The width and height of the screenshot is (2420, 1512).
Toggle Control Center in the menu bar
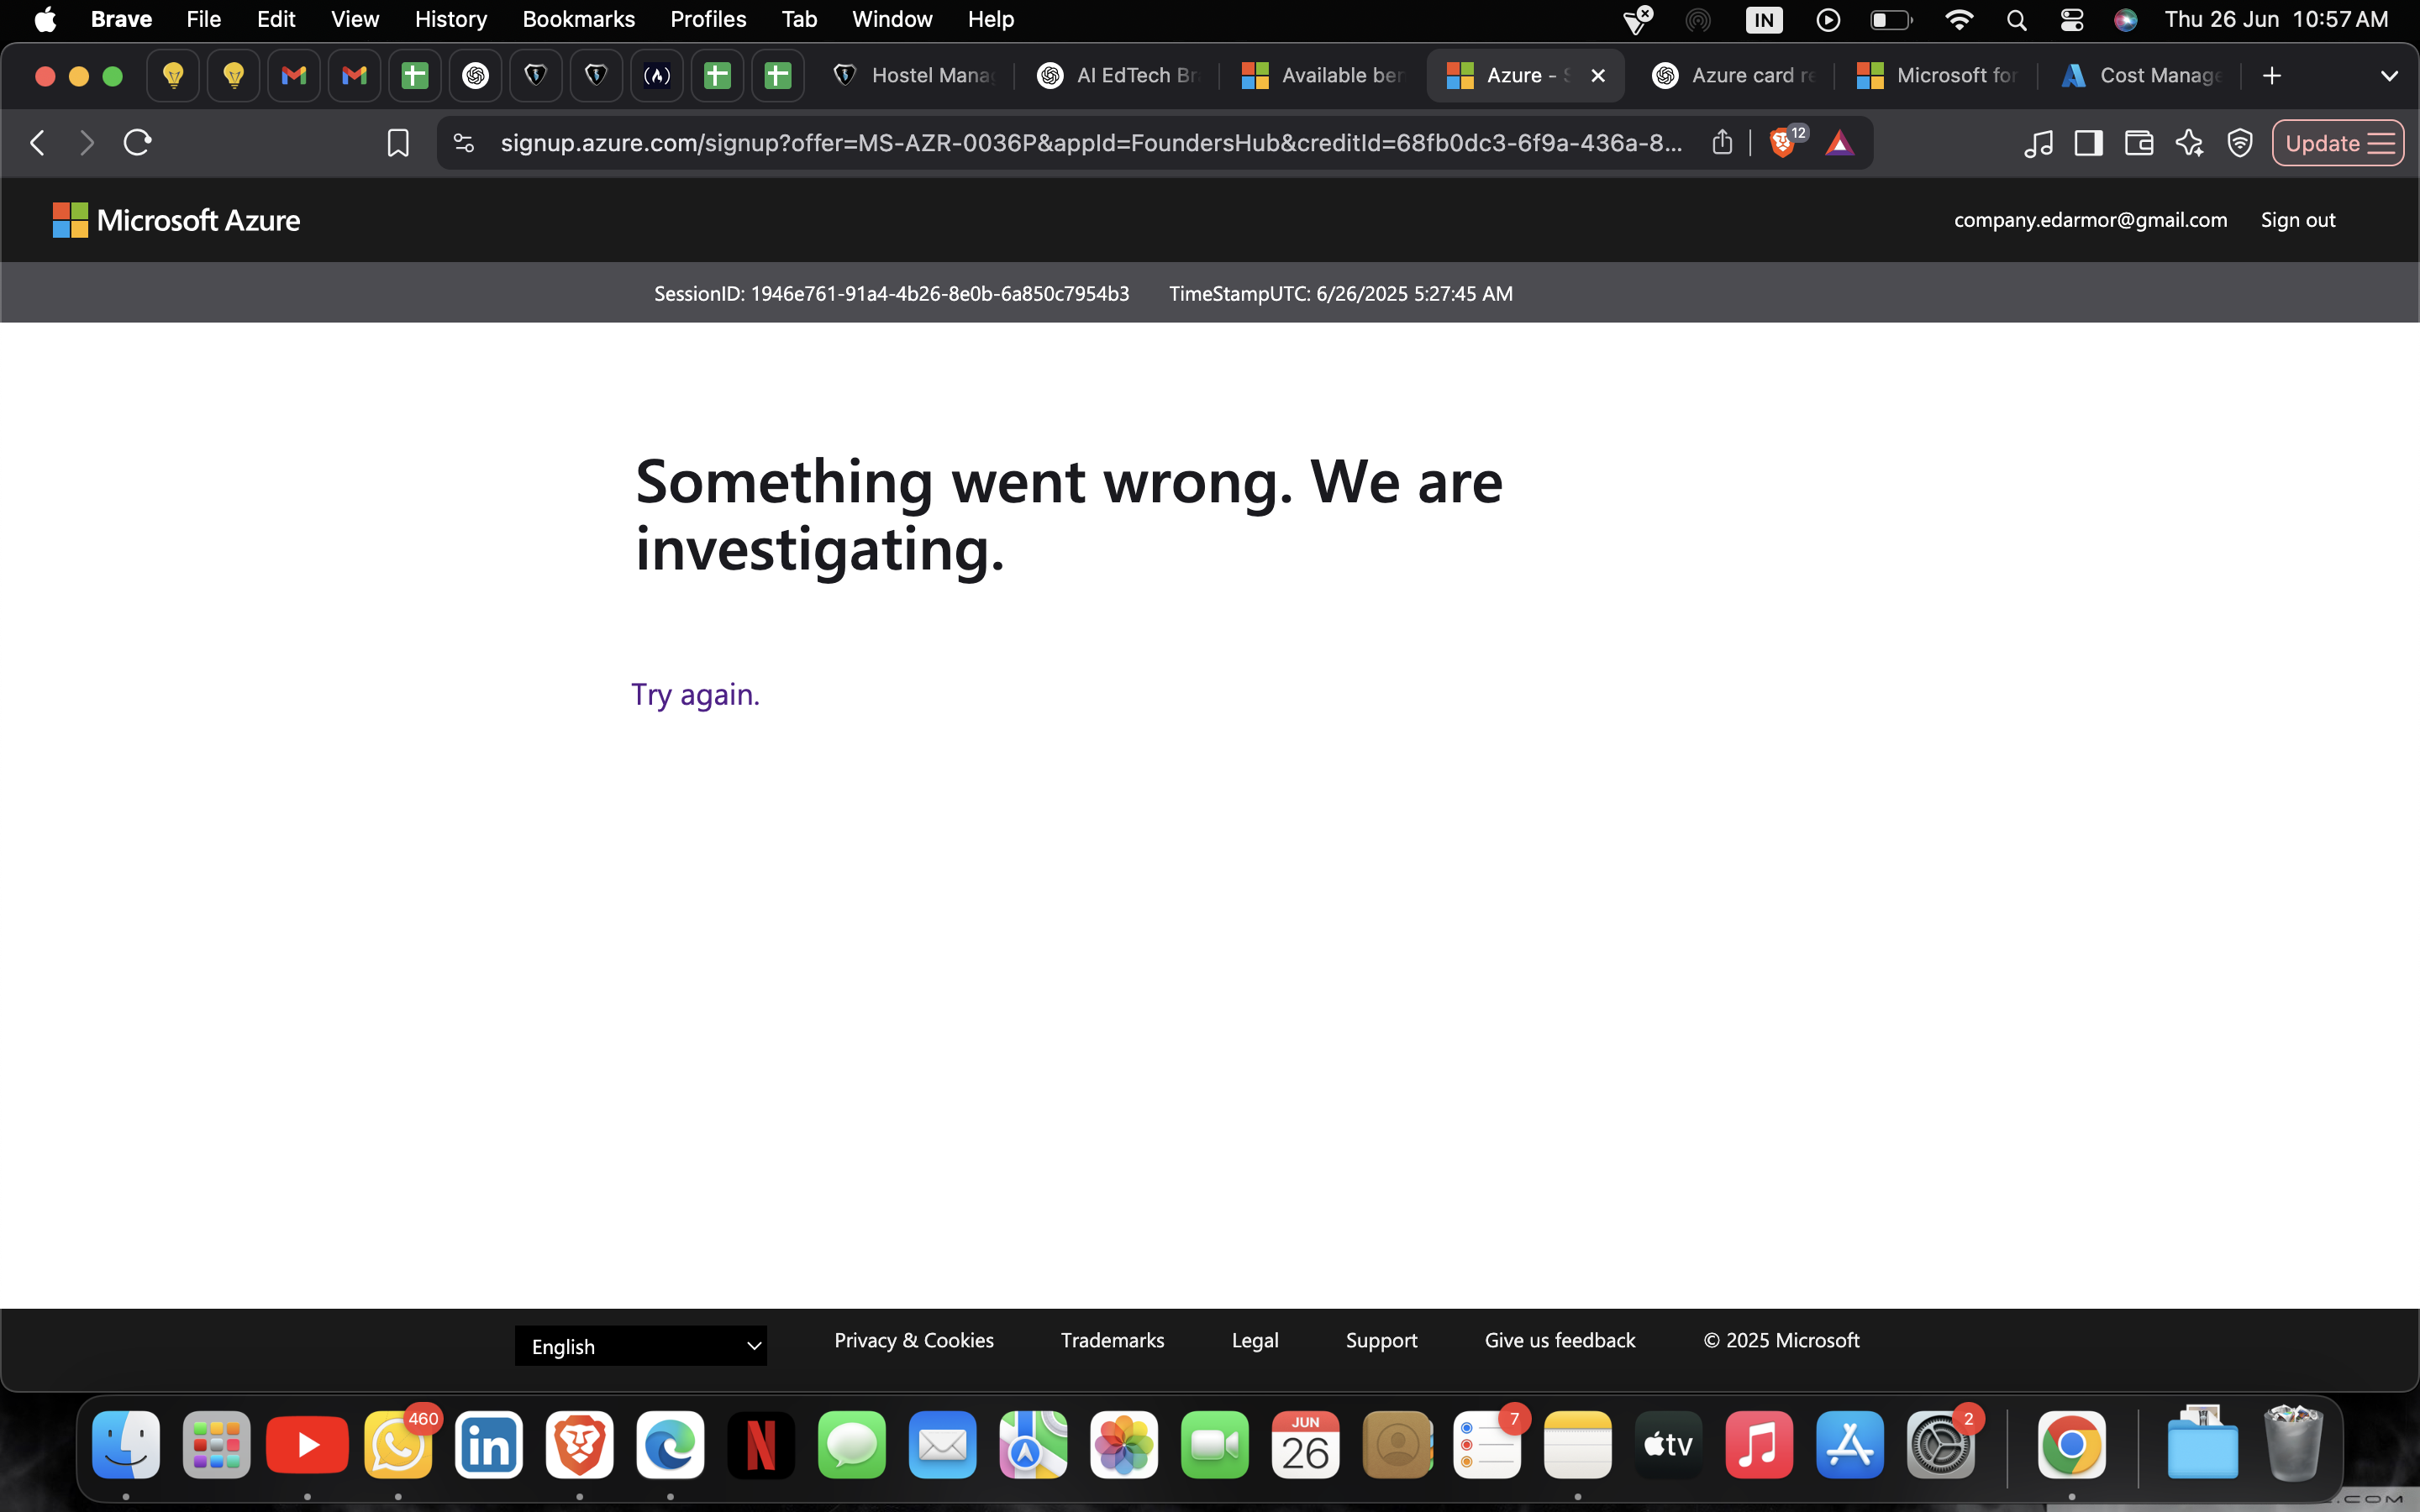(2071, 19)
